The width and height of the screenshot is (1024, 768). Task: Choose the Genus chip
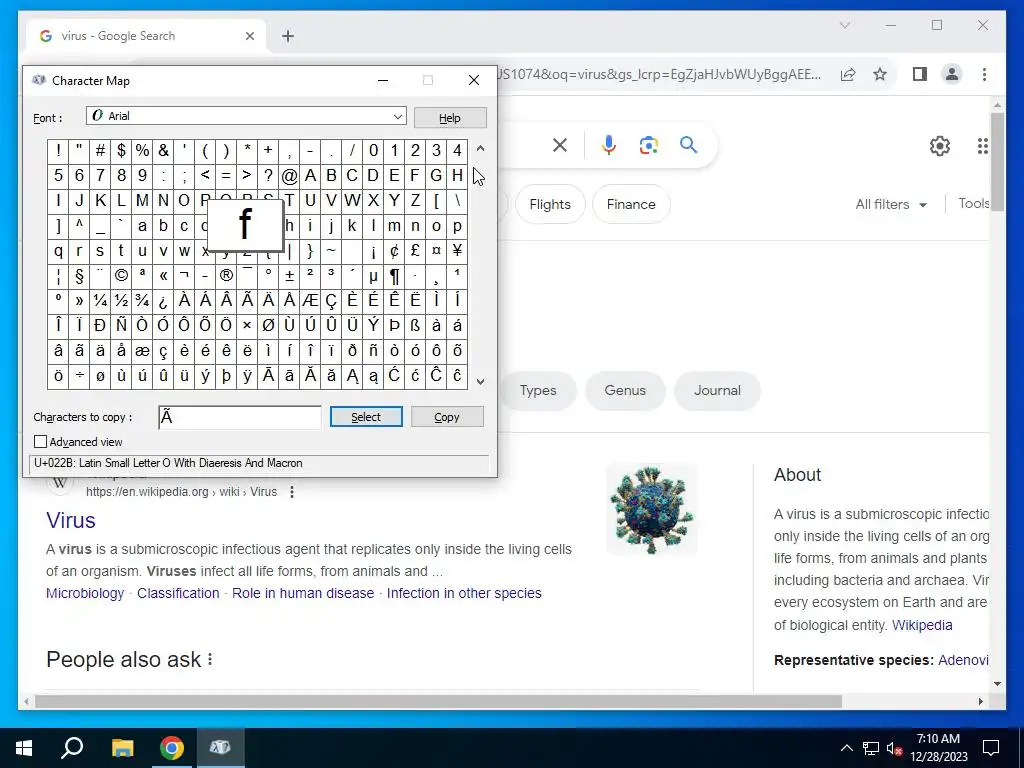click(625, 391)
